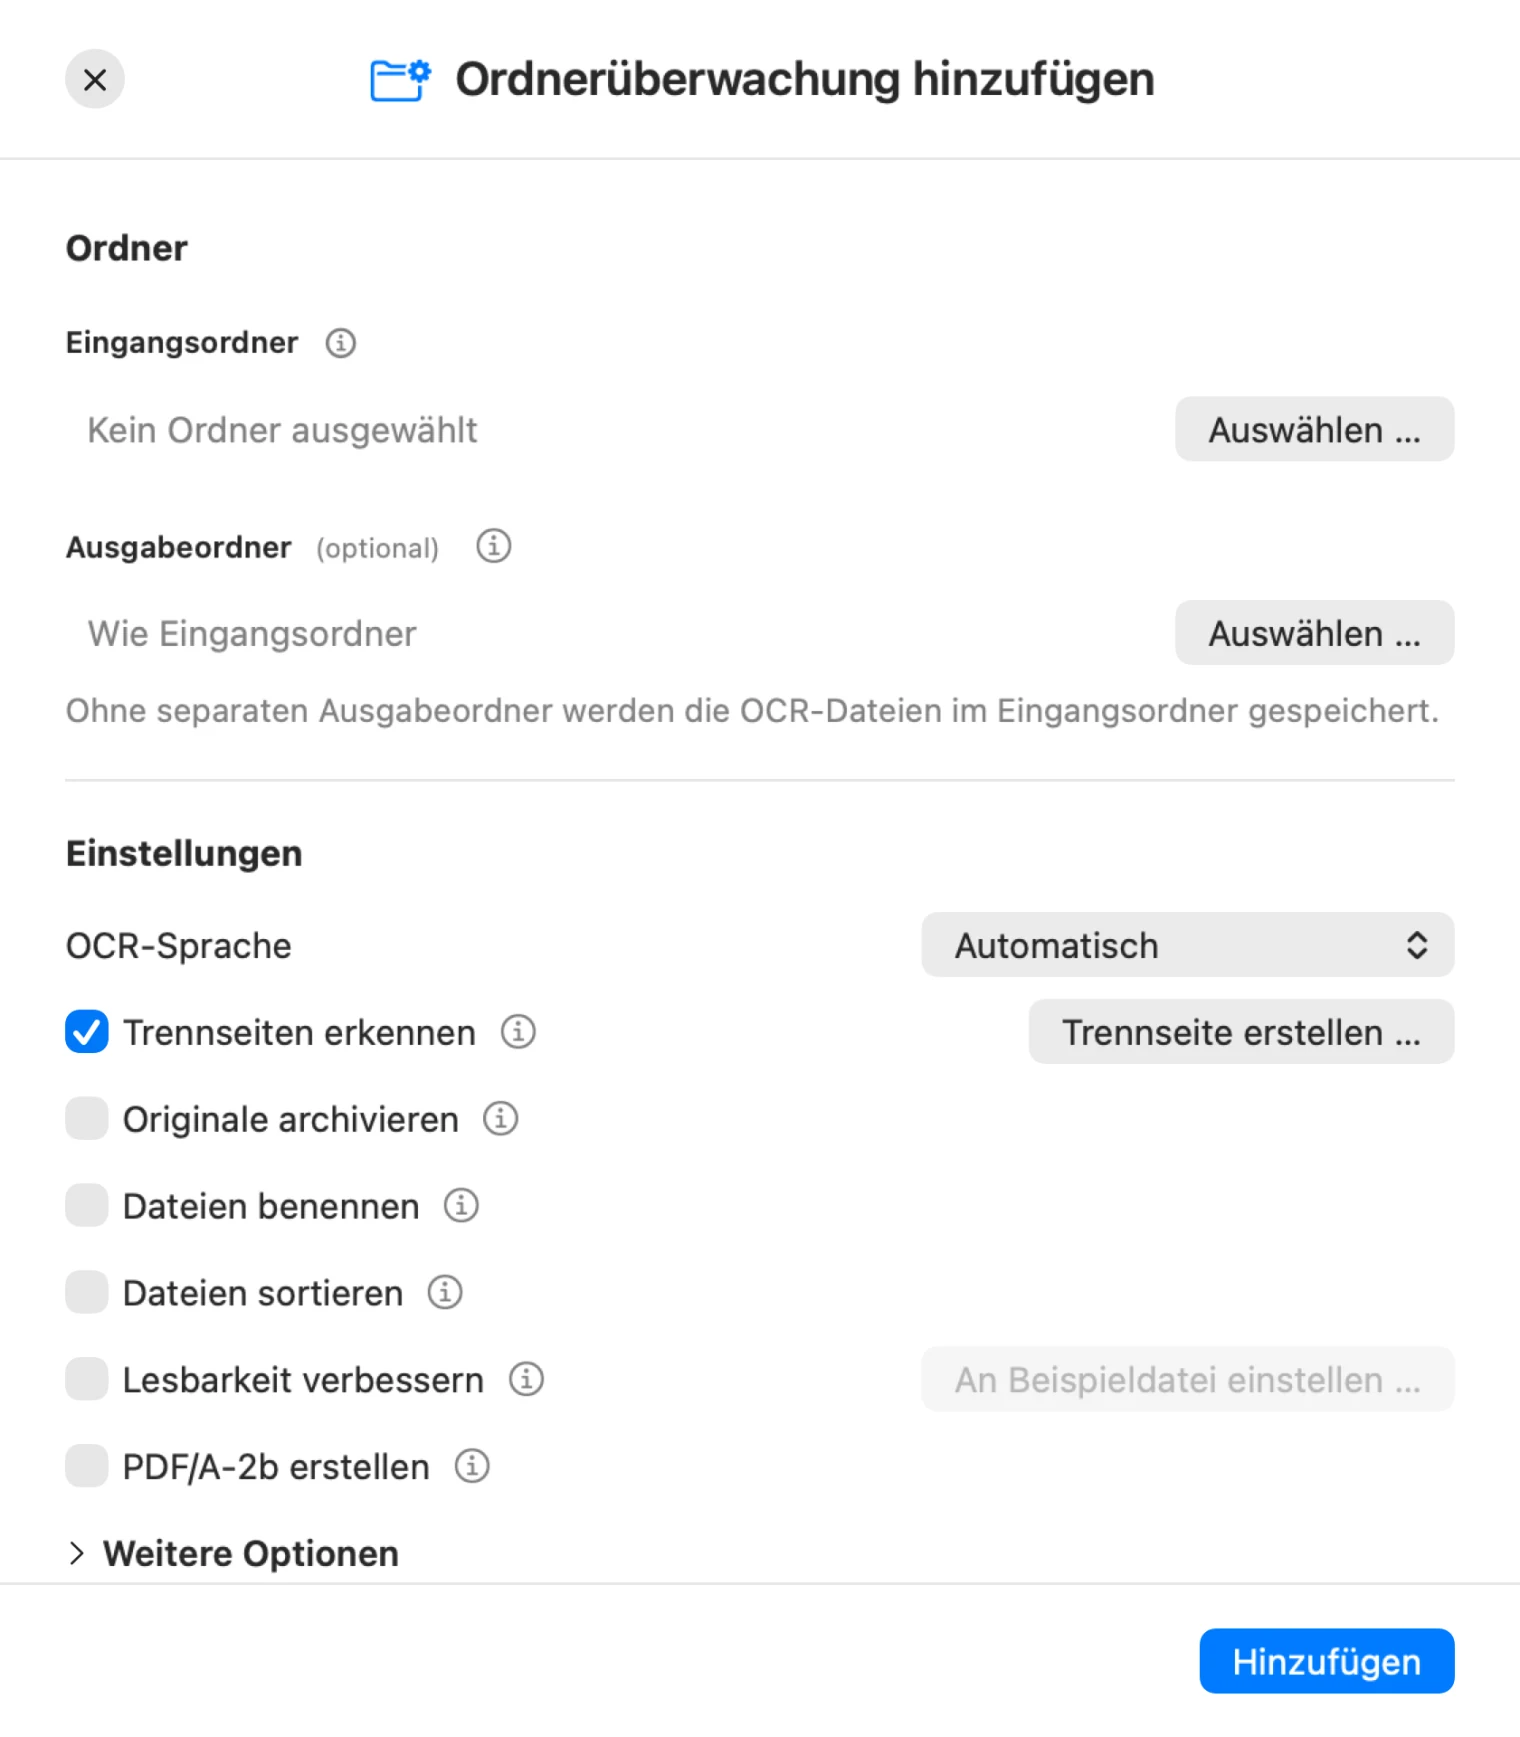Click the Trennseite erstellen button

[x=1241, y=1031]
